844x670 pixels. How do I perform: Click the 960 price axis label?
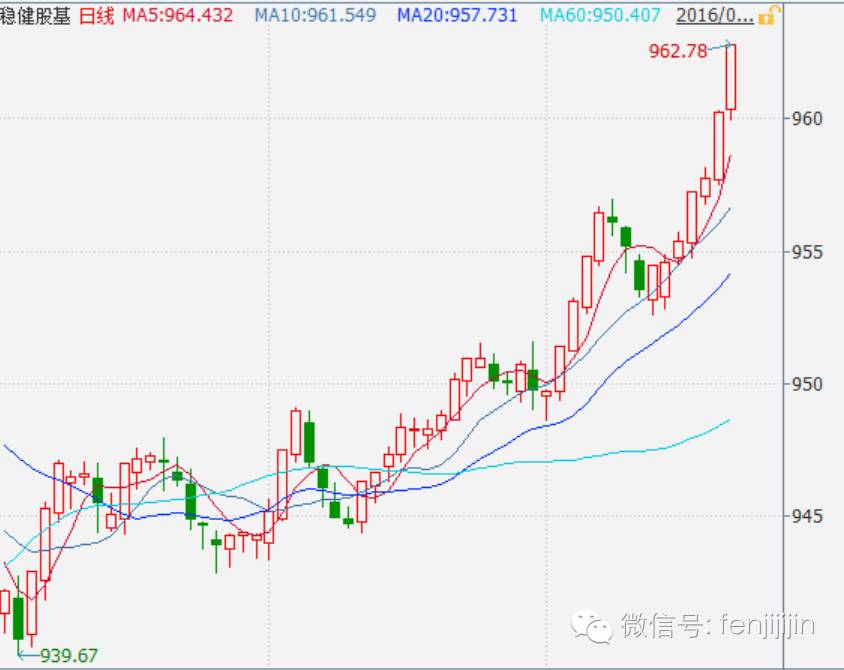pyautogui.click(x=807, y=118)
